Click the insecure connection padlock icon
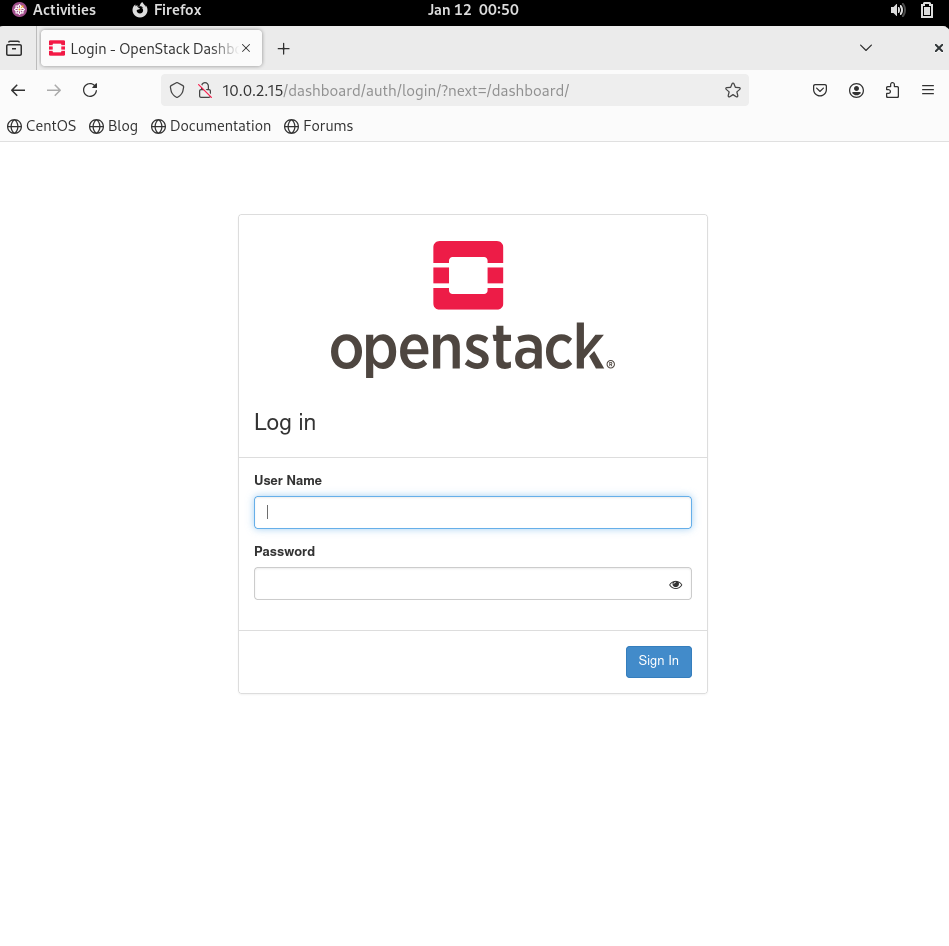The image size is (949, 946). pos(205,90)
